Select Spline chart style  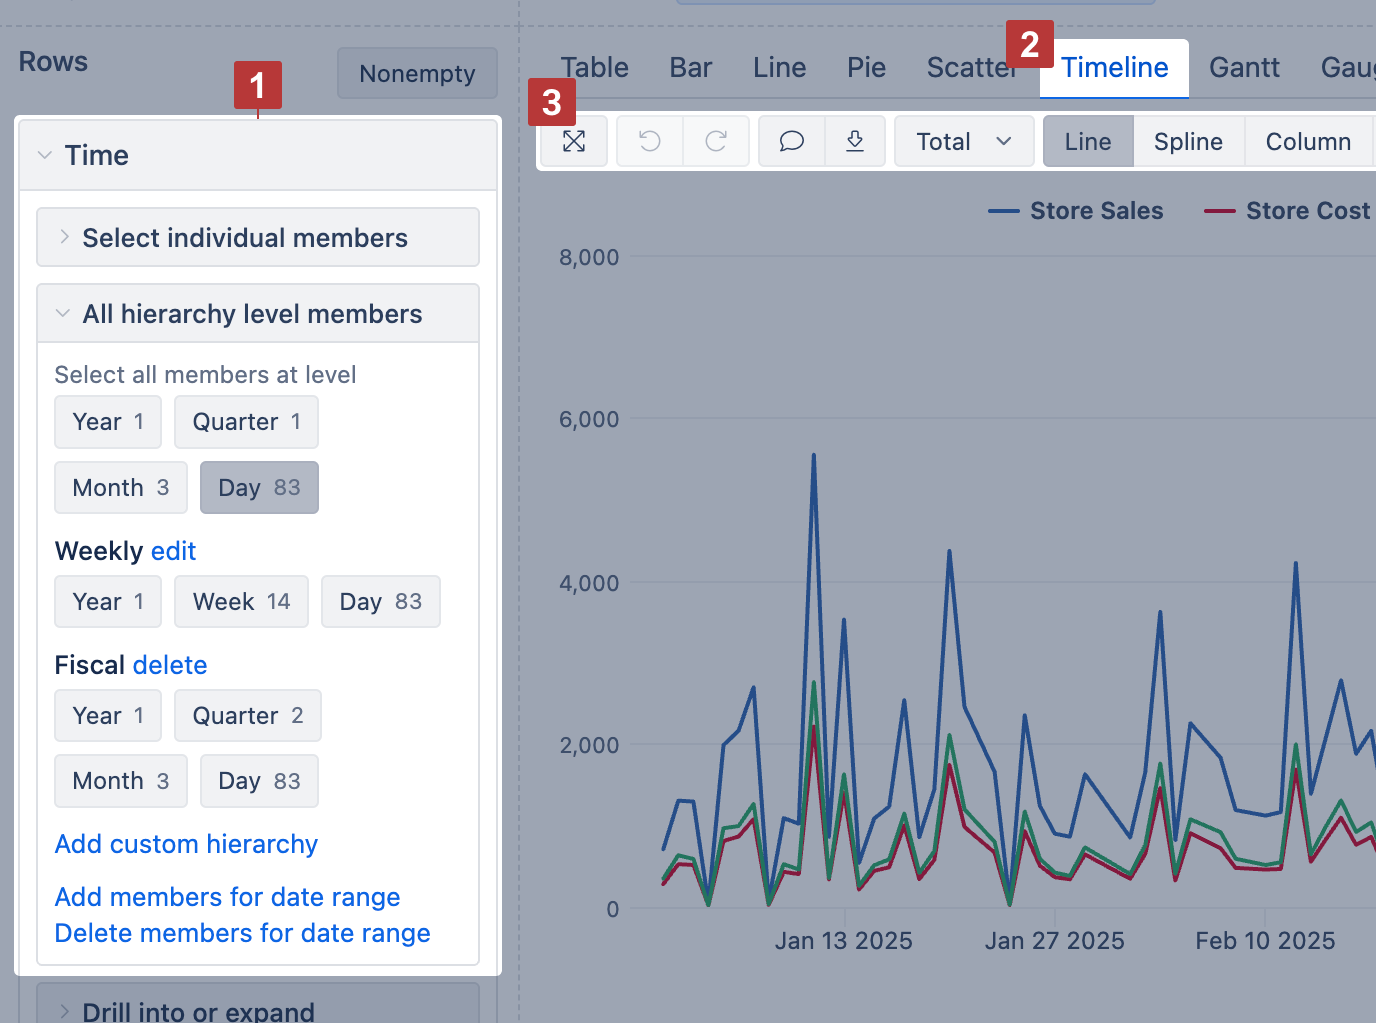coord(1188,142)
